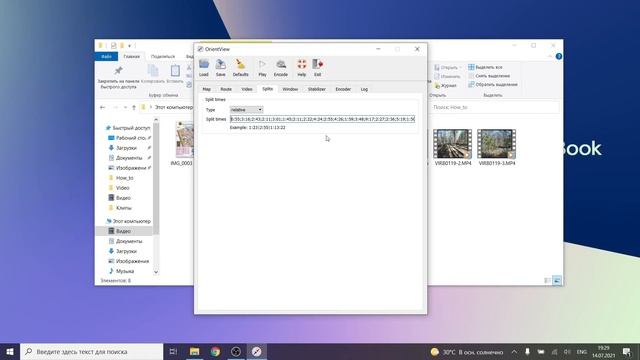640x360 pixels.
Task: Click the Windows taskbar search box
Action: (91, 351)
